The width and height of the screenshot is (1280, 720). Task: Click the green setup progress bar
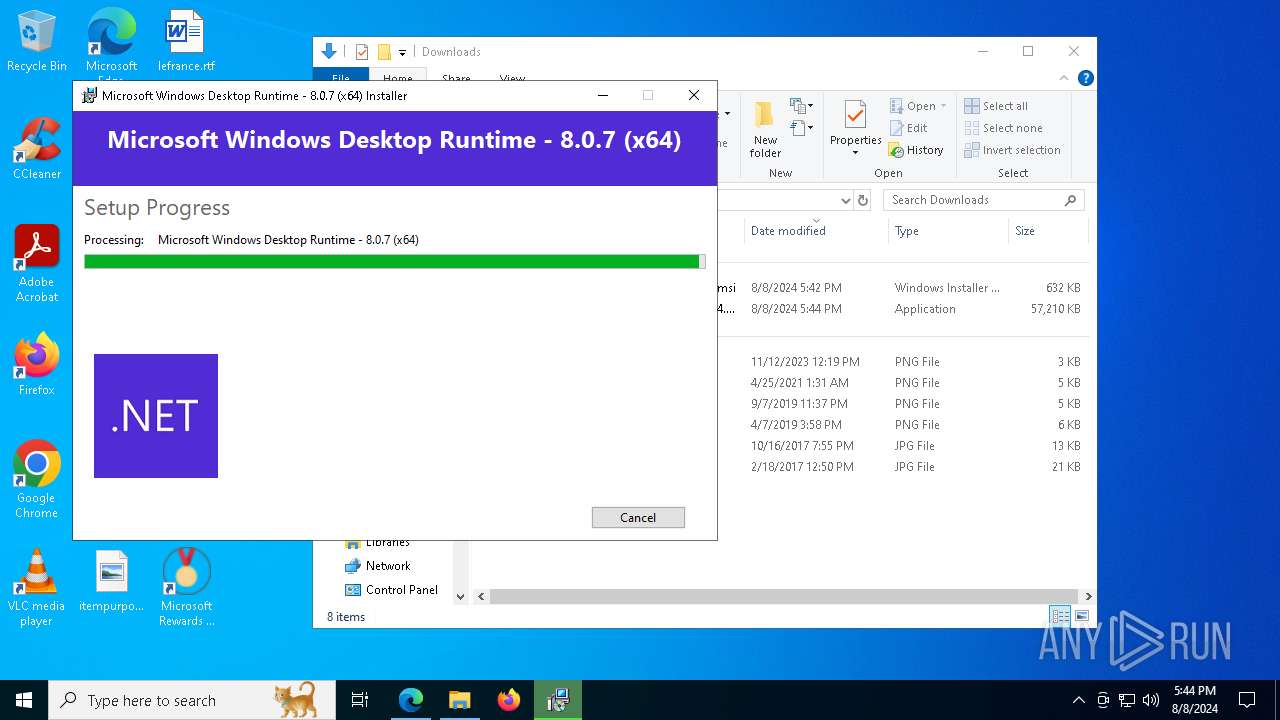point(394,261)
